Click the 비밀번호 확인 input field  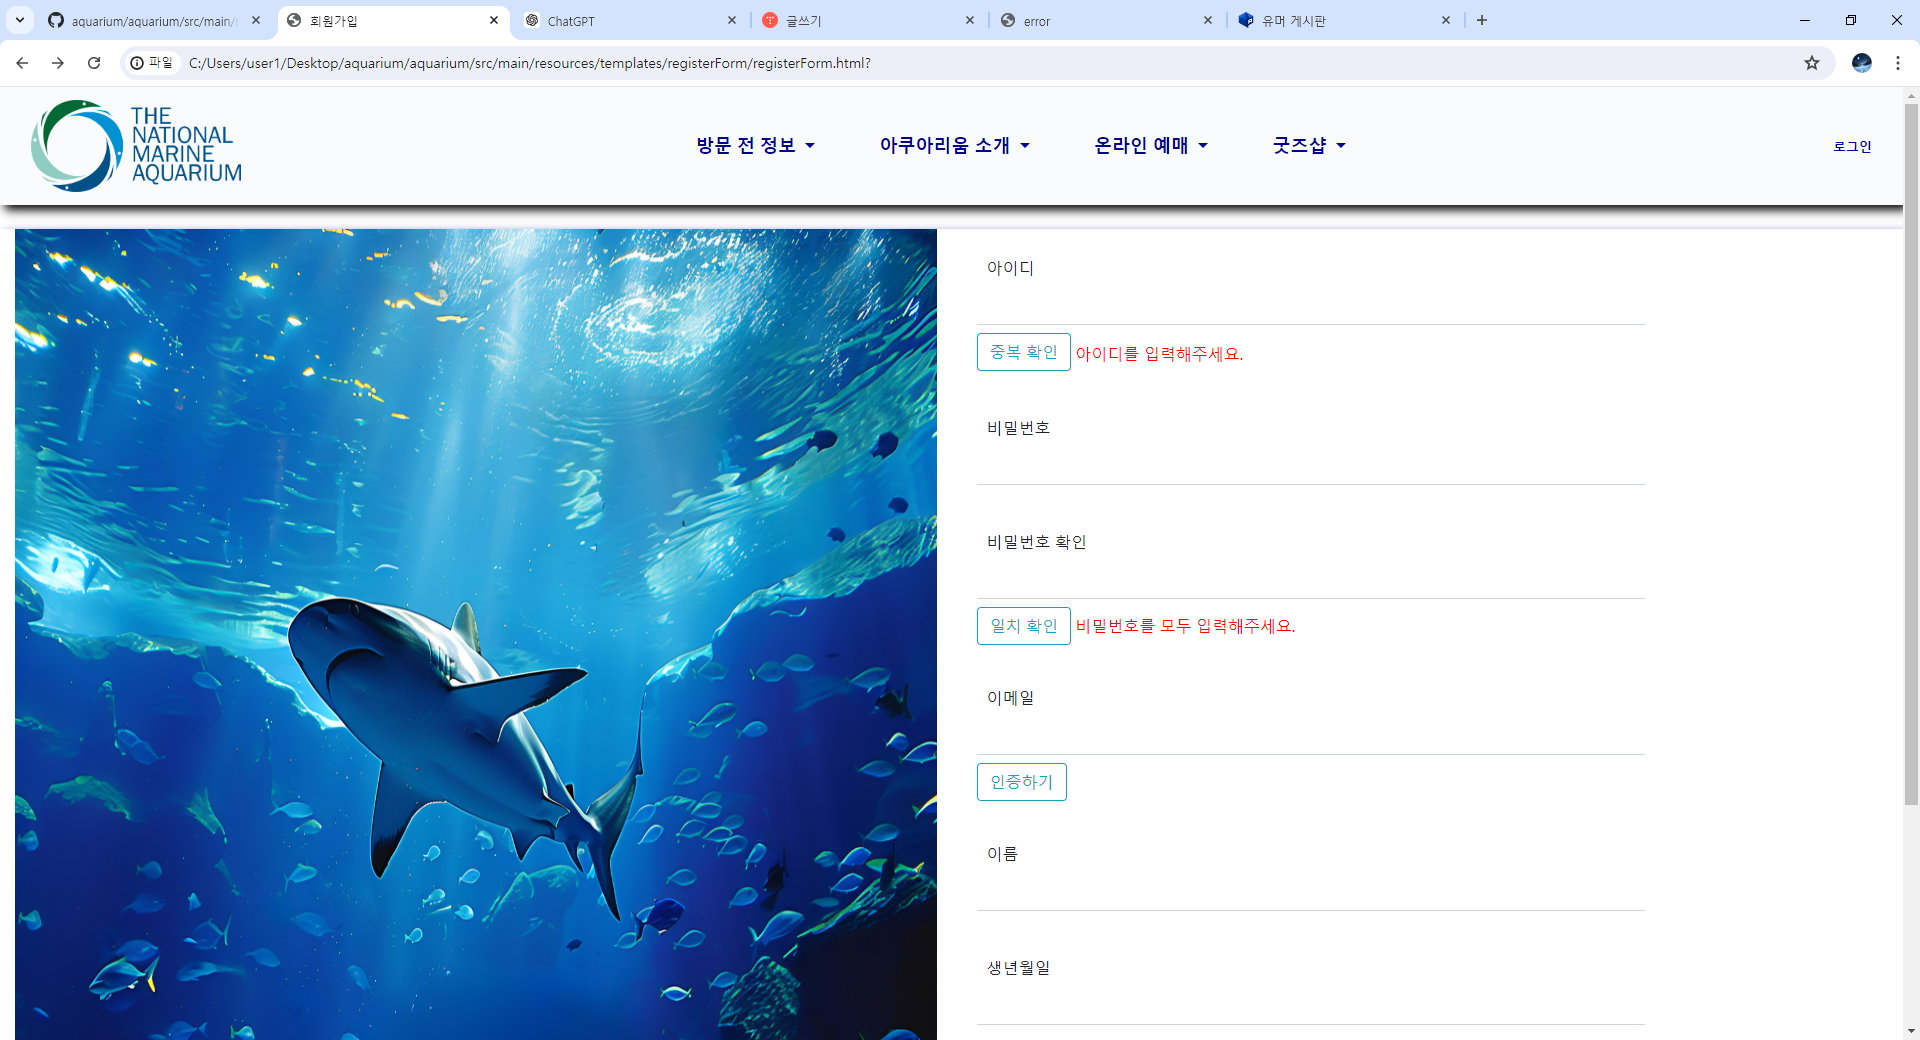point(1310,579)
